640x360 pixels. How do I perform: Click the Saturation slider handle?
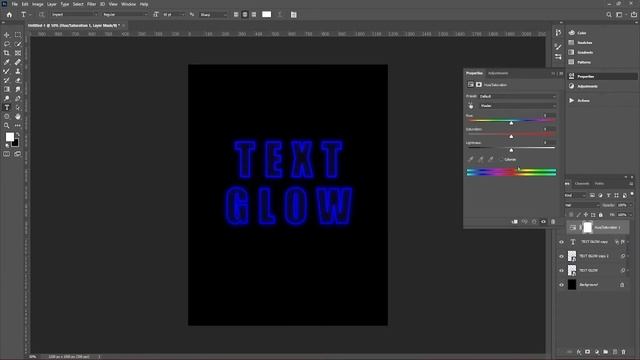click(511, 136)
